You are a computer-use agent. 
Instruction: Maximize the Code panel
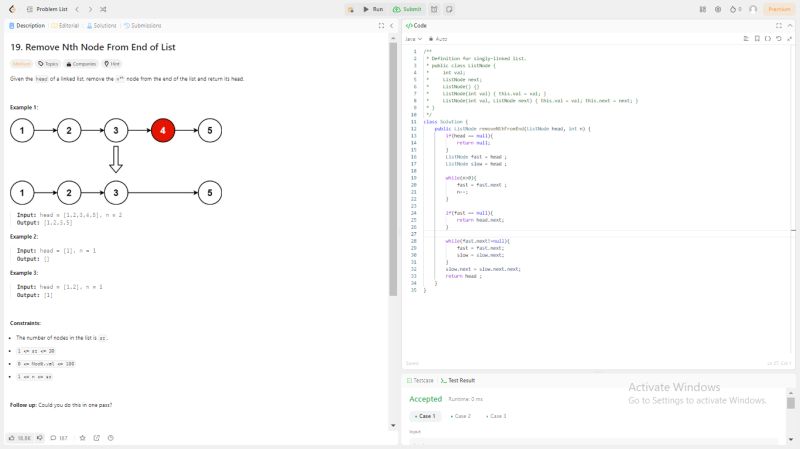[779, 26]
